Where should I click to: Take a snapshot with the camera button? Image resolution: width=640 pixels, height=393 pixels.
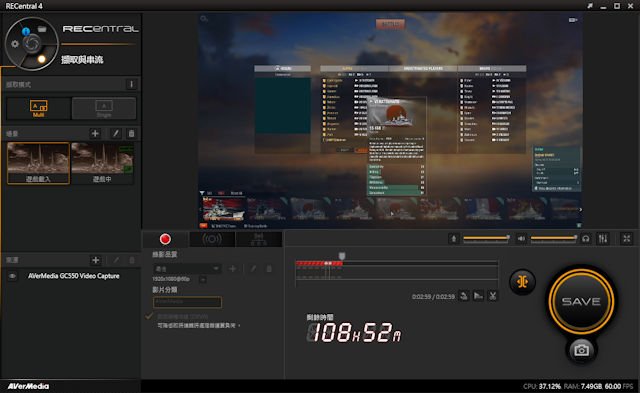(581, 350)
